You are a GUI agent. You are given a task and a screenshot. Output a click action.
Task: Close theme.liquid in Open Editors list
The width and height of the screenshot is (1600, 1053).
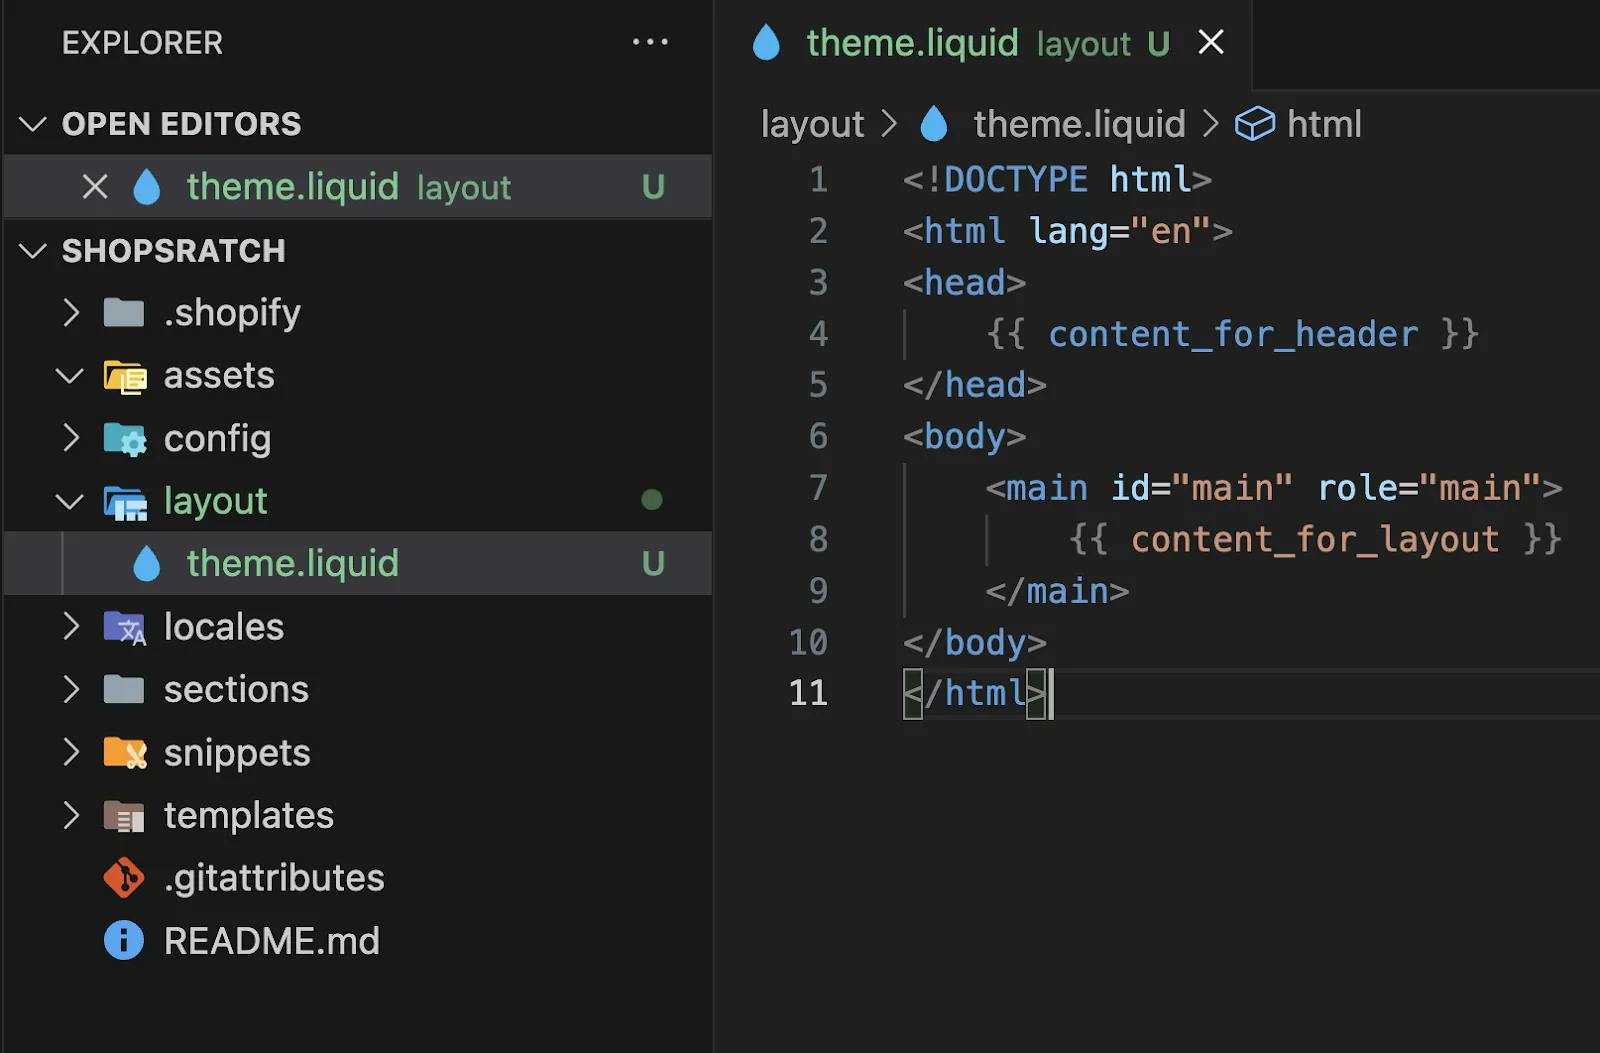coord(95,187)
